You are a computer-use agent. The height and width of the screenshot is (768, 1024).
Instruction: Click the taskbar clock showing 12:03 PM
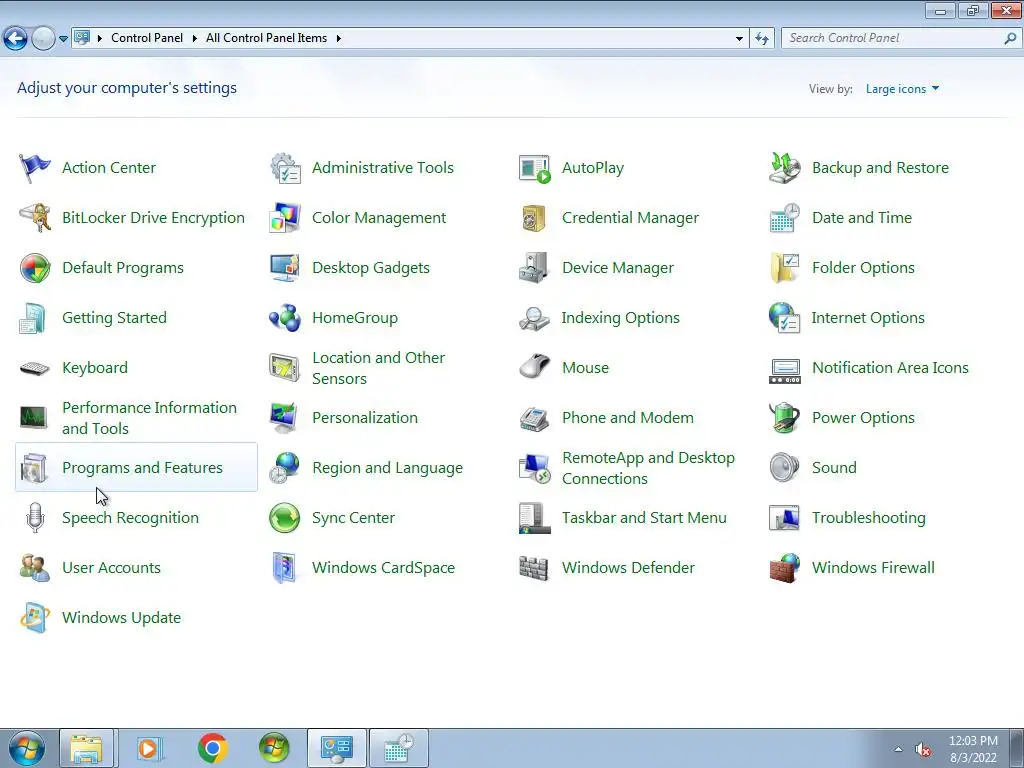tap(973, 749)
